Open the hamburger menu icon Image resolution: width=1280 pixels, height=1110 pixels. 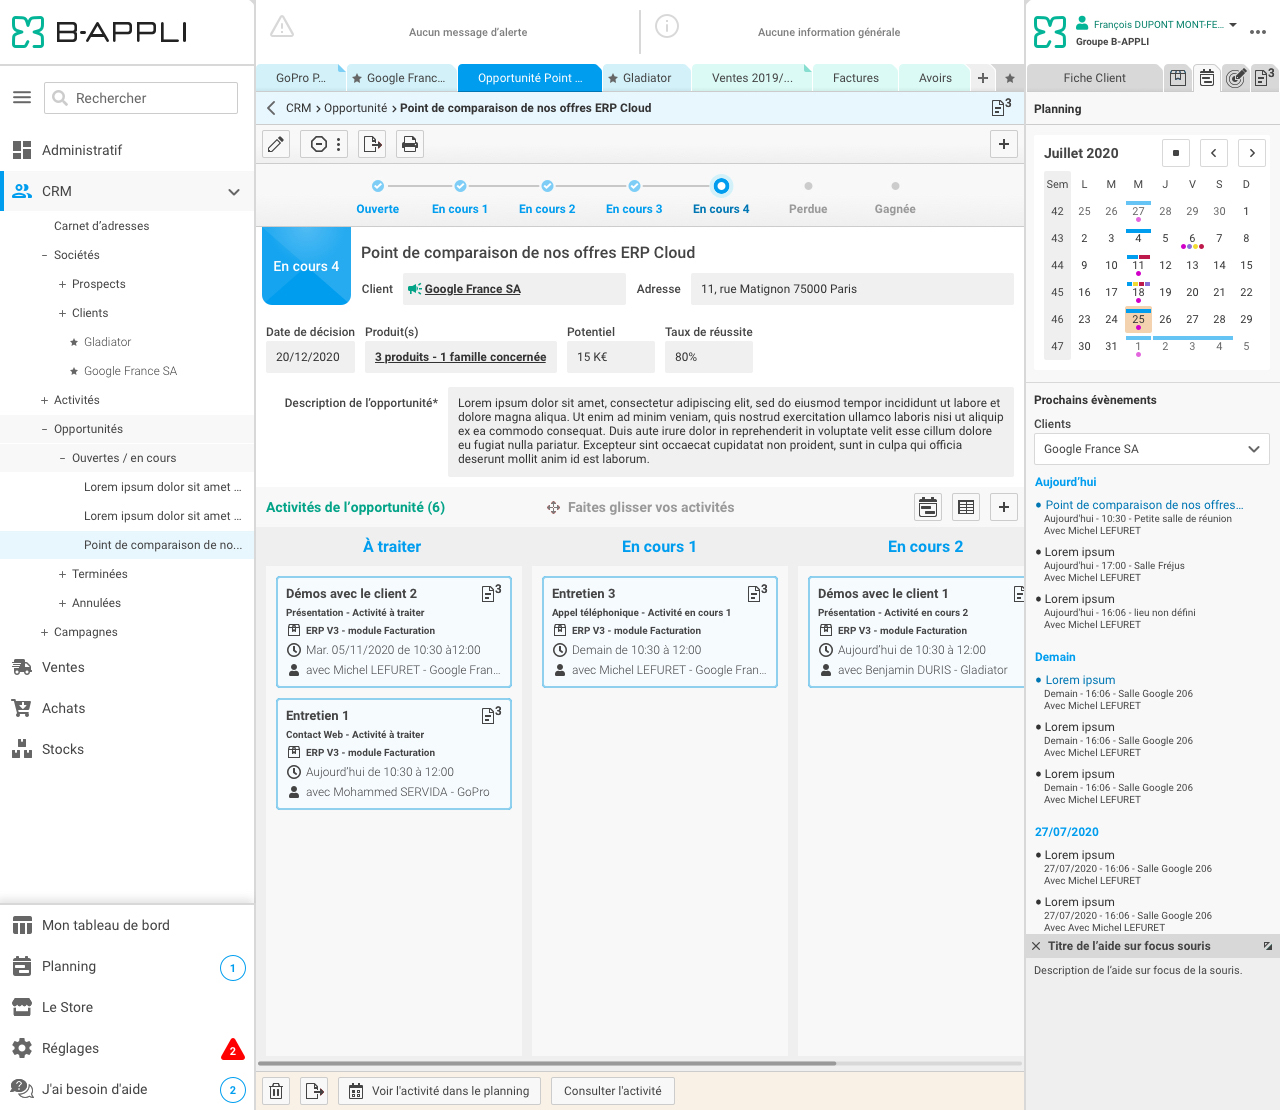tap(22, 98)
